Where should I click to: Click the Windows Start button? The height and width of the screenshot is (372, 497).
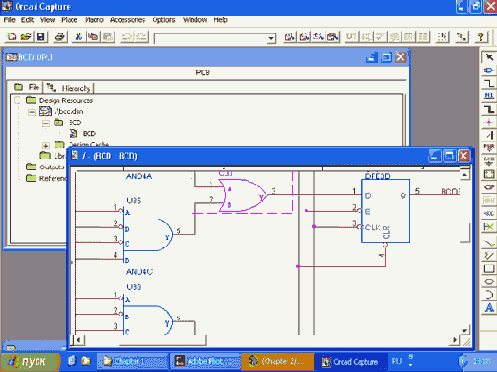tap(30, 362)
